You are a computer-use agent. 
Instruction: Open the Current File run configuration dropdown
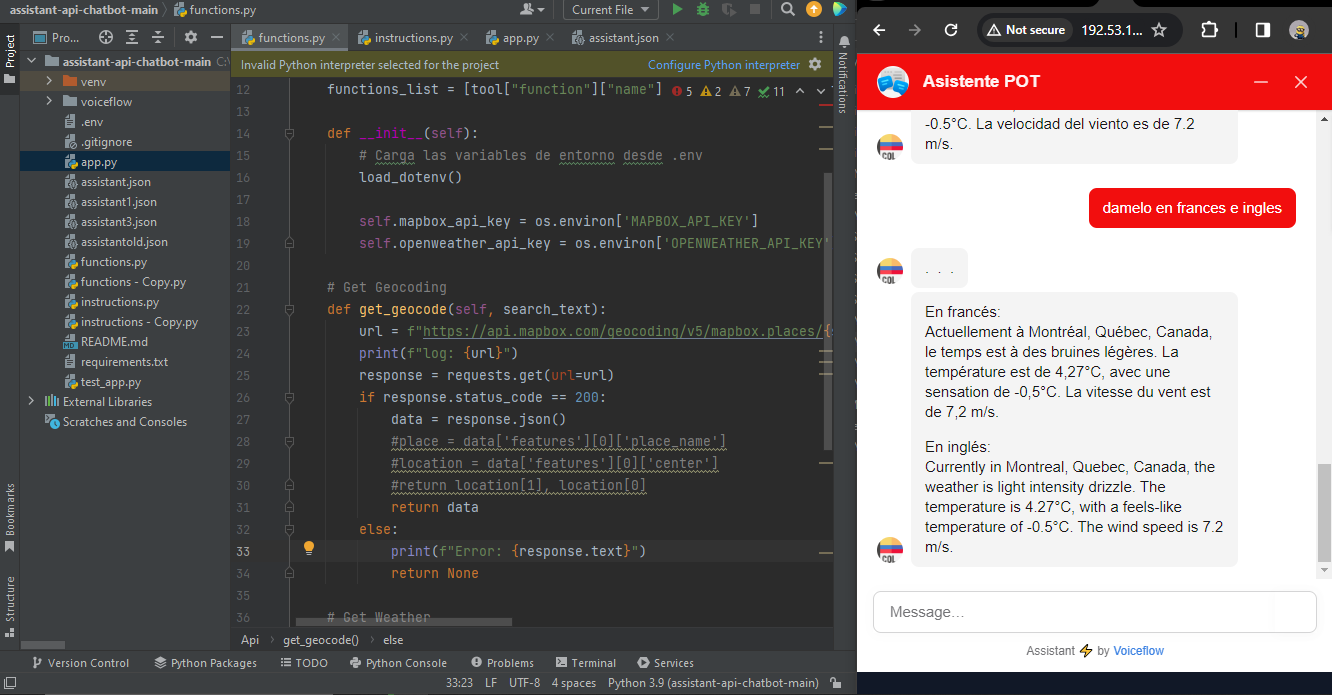pos(610,10)
